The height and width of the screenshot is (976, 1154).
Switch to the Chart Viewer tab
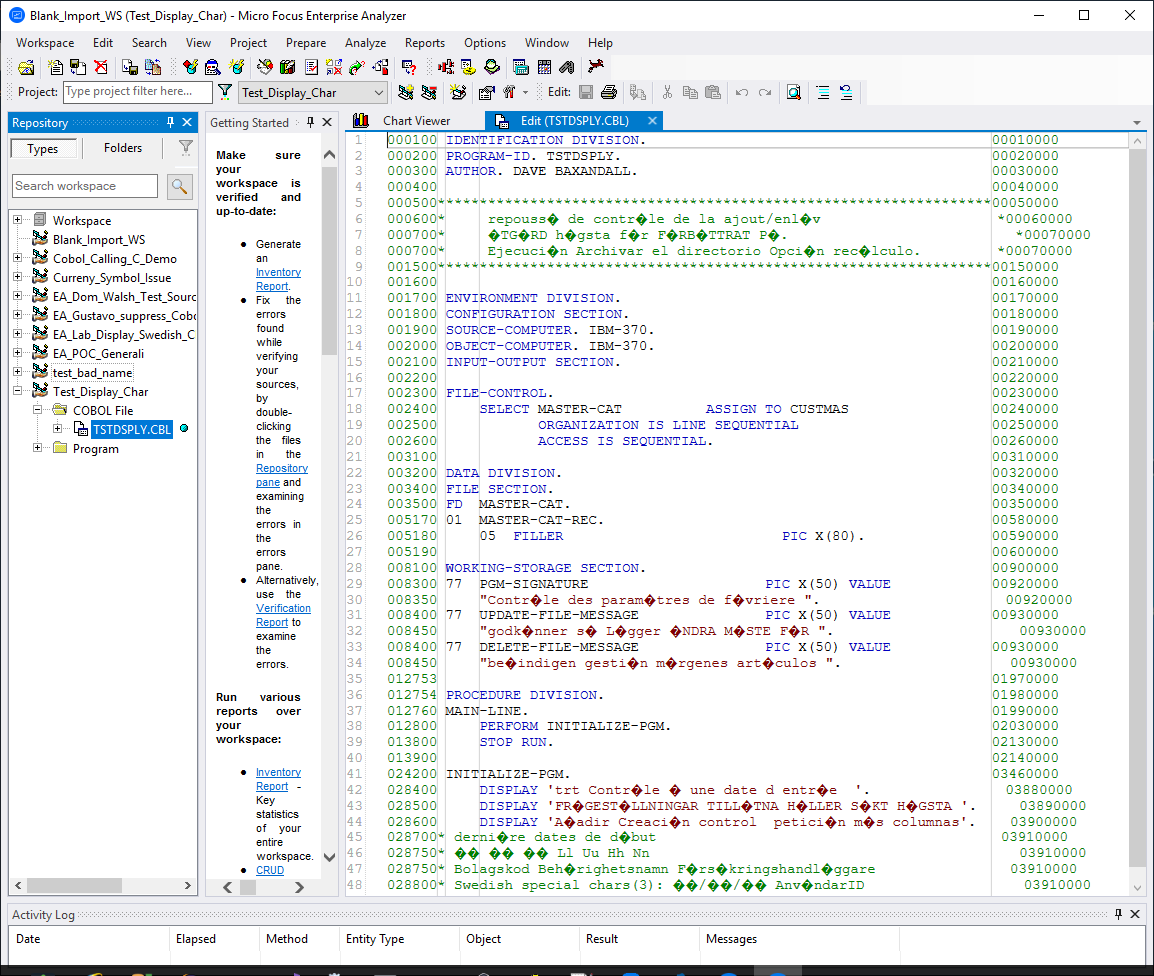[414, 119]
